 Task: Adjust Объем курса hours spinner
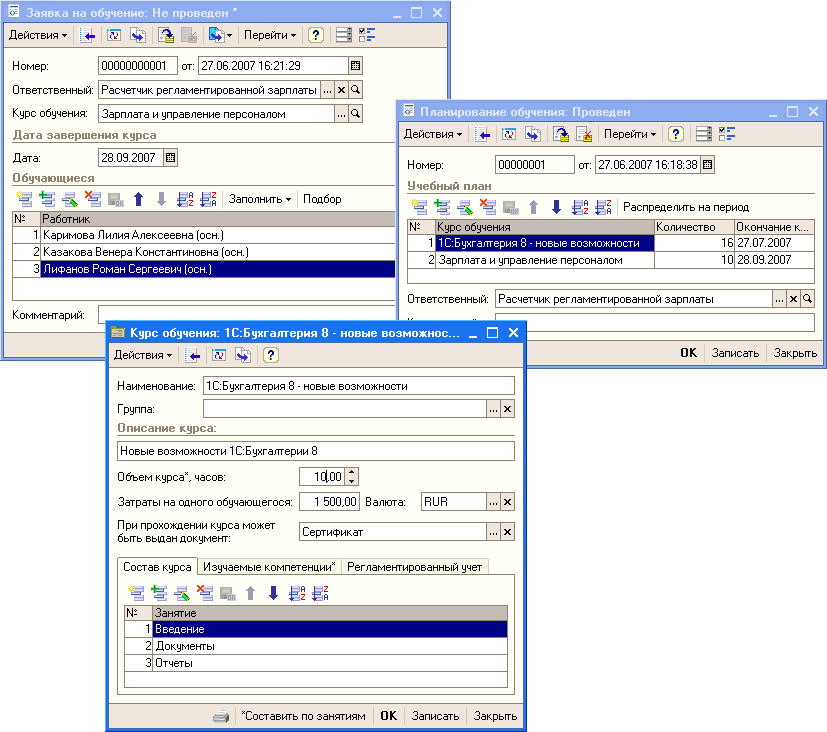point(352,477)
